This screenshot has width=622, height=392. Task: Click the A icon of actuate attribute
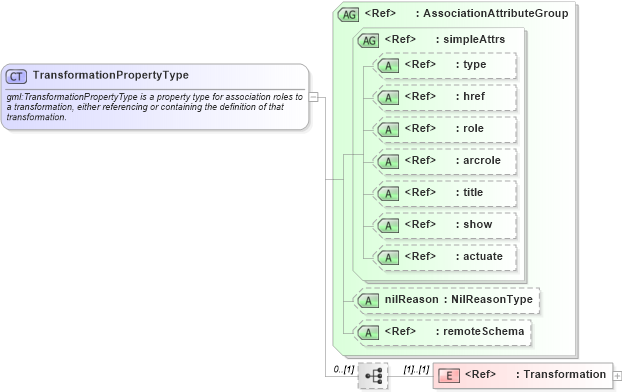388,258
